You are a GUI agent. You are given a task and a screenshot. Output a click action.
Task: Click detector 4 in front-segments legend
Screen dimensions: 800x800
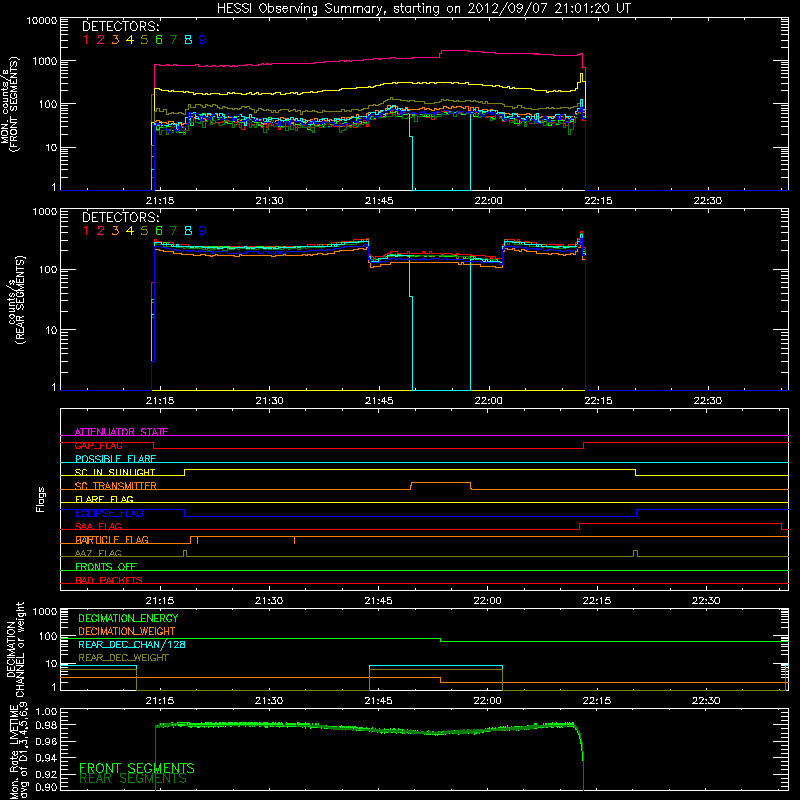click(130, 39)
